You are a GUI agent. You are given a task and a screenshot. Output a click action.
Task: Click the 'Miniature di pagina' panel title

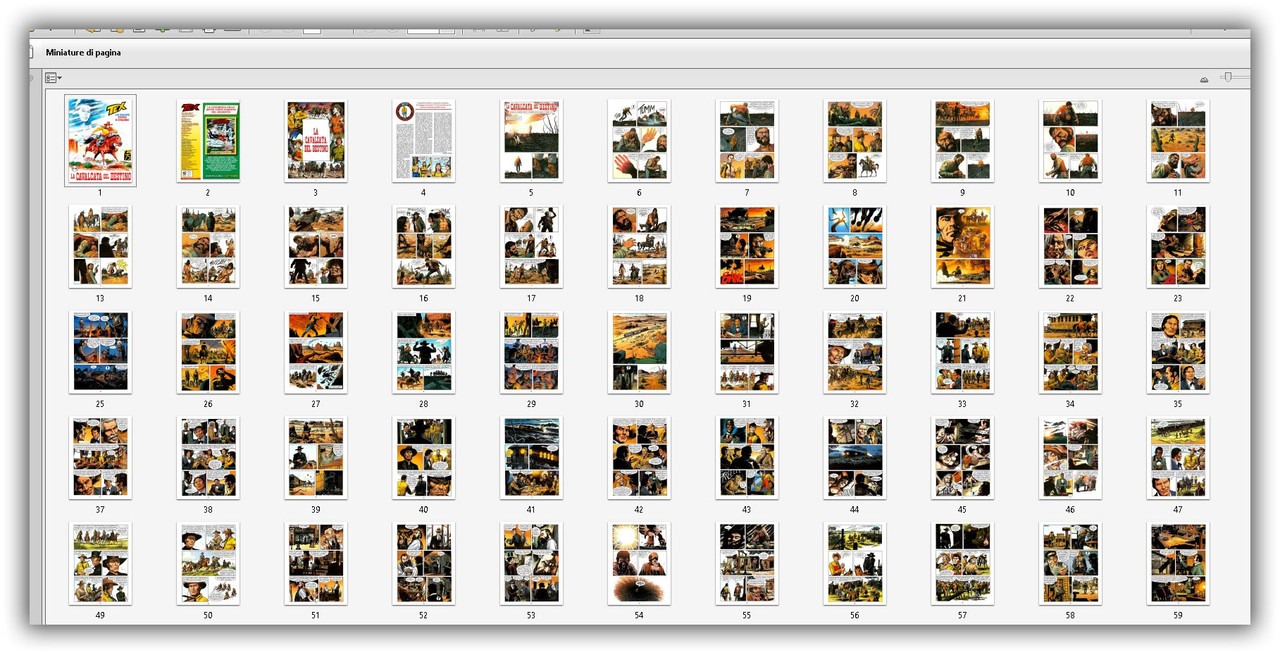(x=83, y=52)
